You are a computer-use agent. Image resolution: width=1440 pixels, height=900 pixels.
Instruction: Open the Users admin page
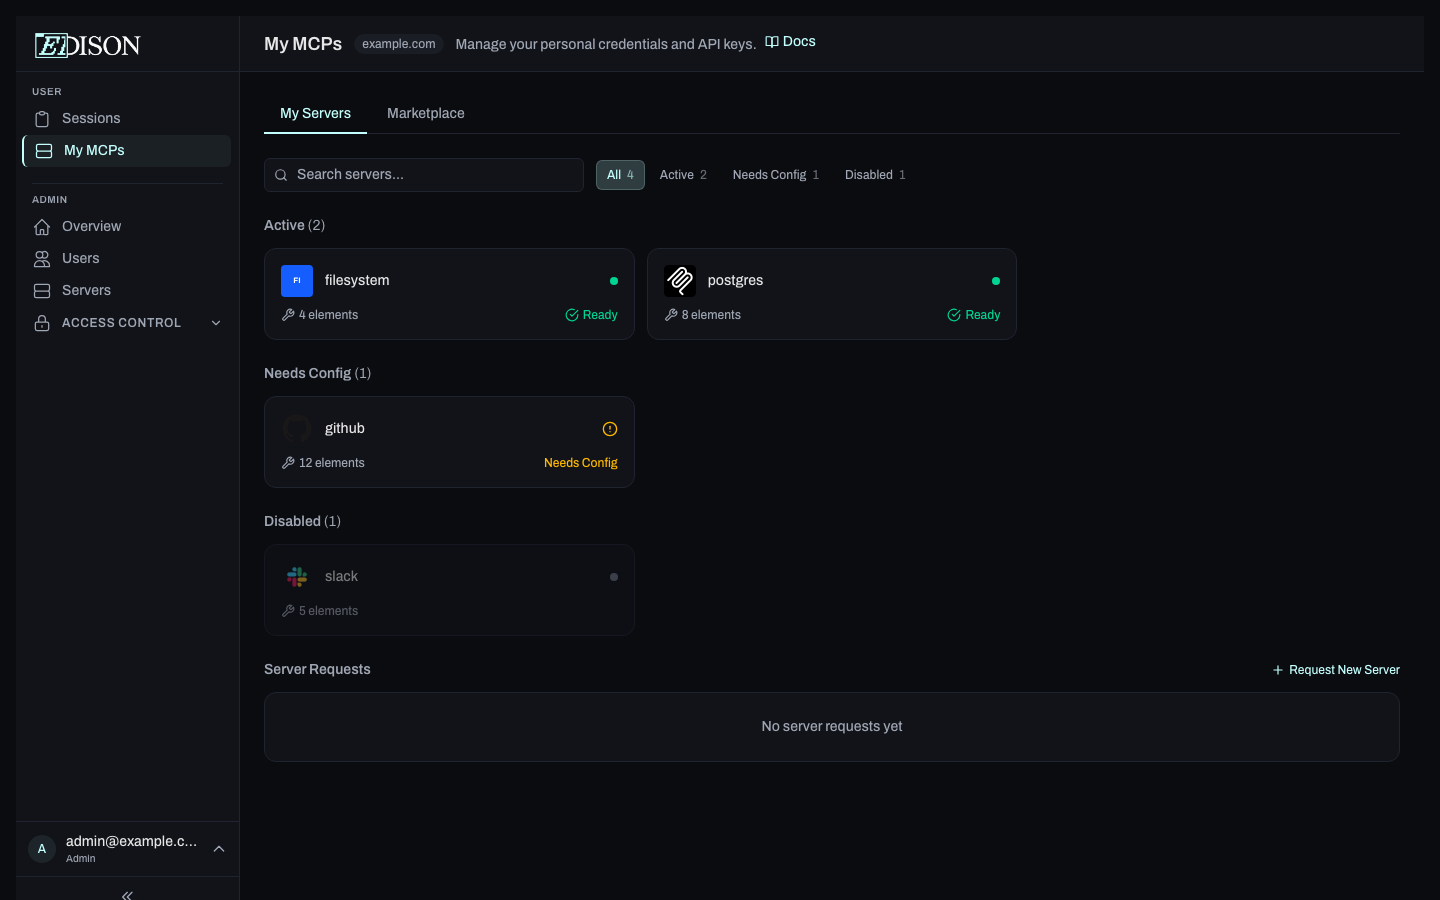click(x=80, y=258)
